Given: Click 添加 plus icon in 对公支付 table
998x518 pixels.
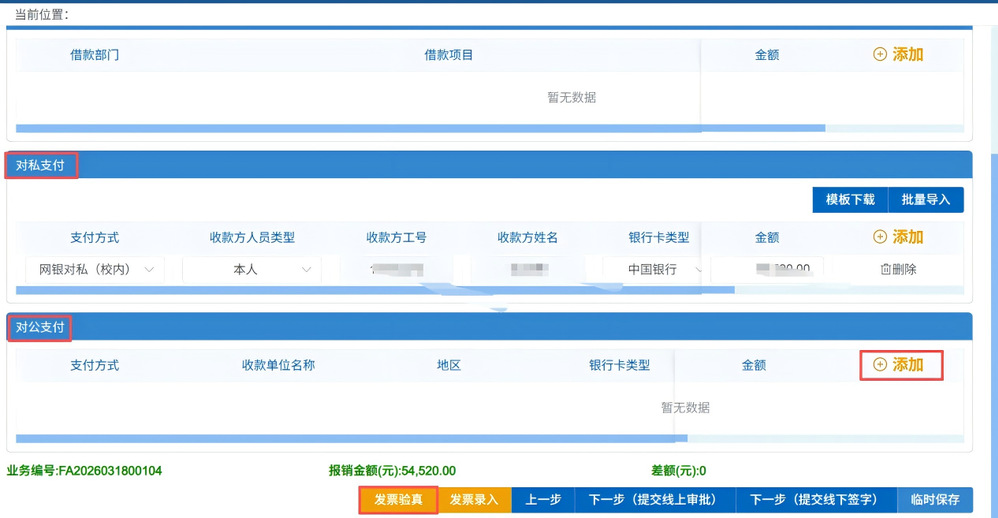Looking at the screenshot, I should tap(880, 365).
